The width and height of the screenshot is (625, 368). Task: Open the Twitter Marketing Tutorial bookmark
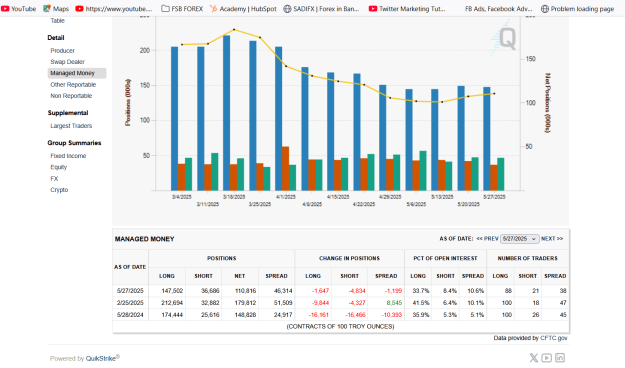pos(407,8)
